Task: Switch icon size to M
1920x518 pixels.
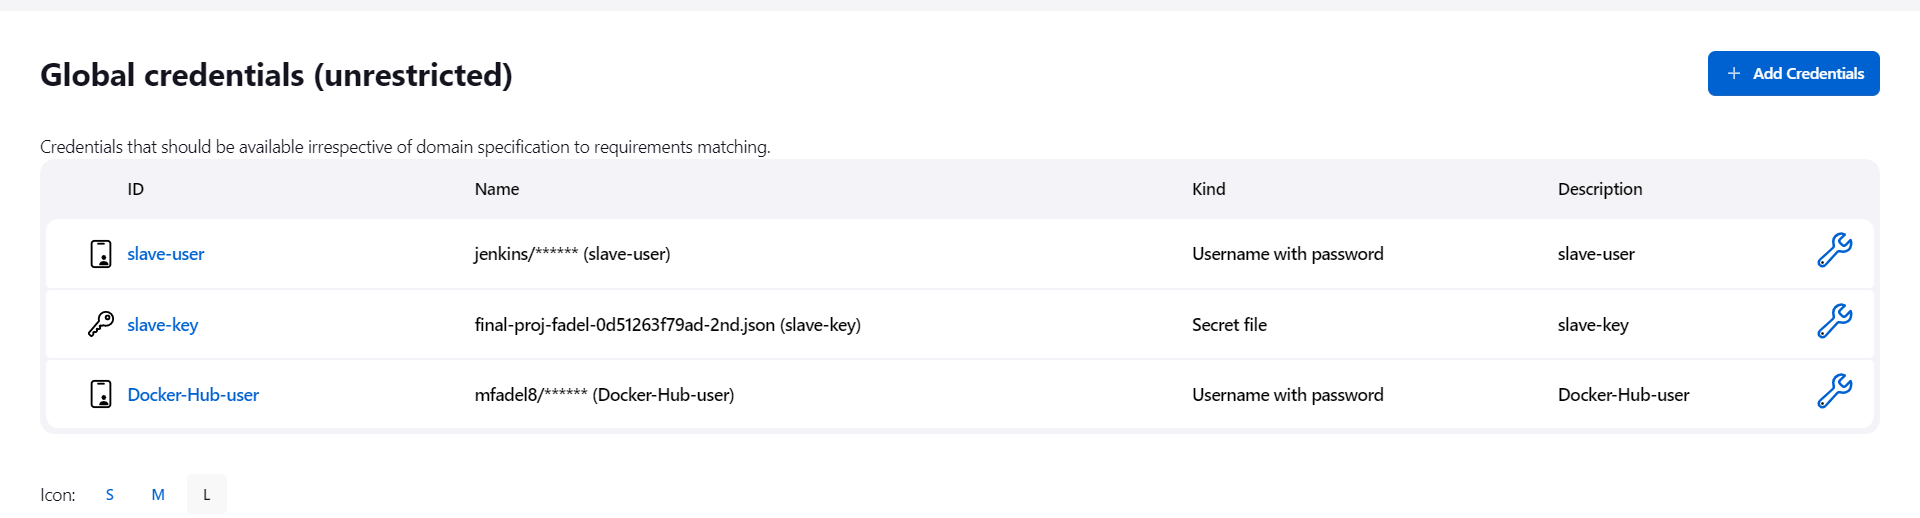Action: point(158,494)
